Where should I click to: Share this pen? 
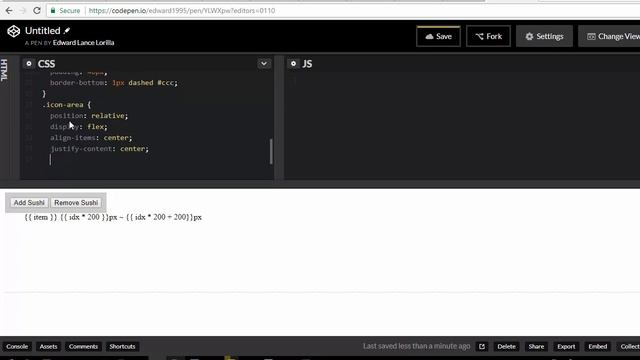pos(536,347)
